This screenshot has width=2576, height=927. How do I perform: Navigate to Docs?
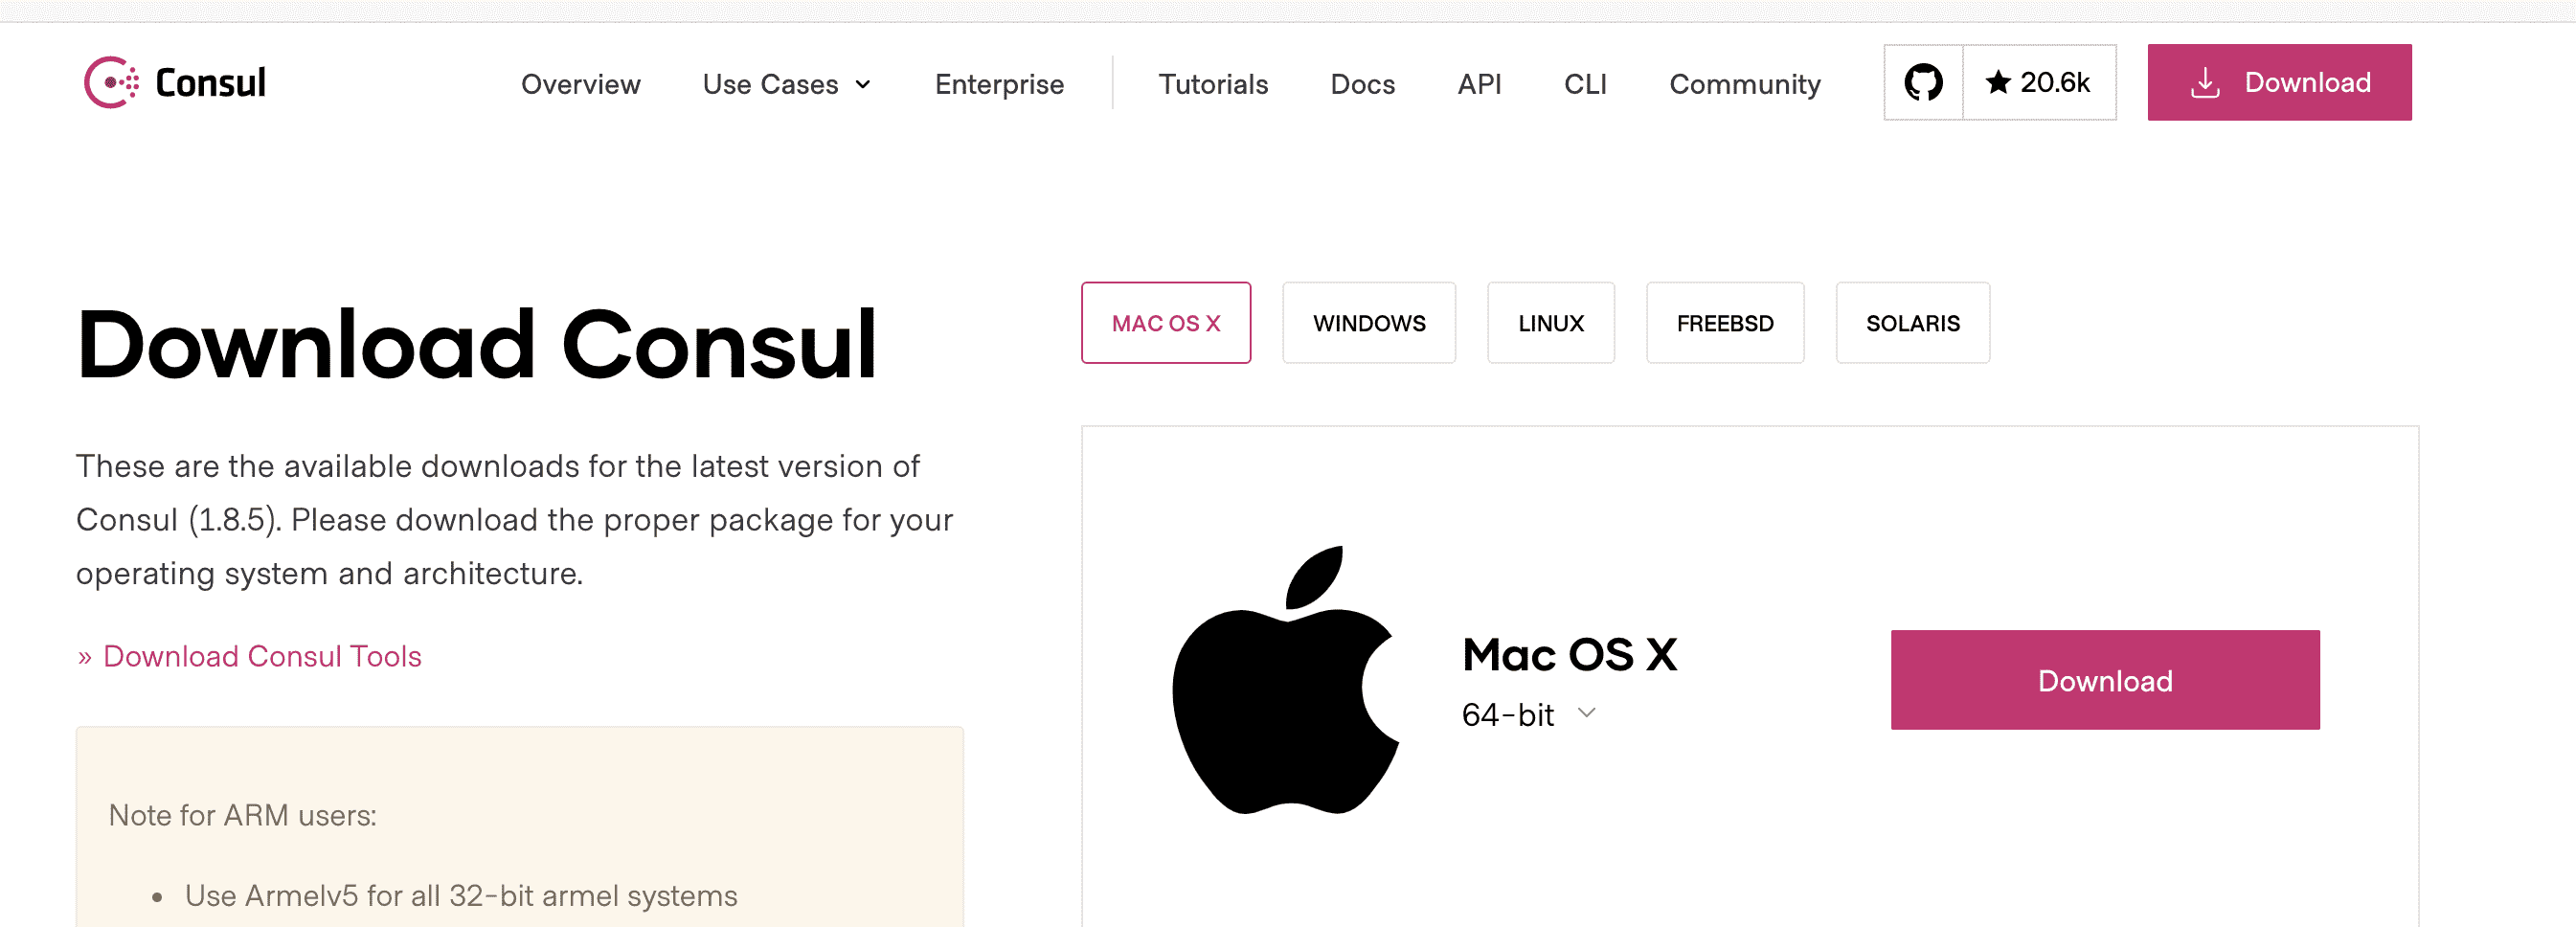(1362, 84)
